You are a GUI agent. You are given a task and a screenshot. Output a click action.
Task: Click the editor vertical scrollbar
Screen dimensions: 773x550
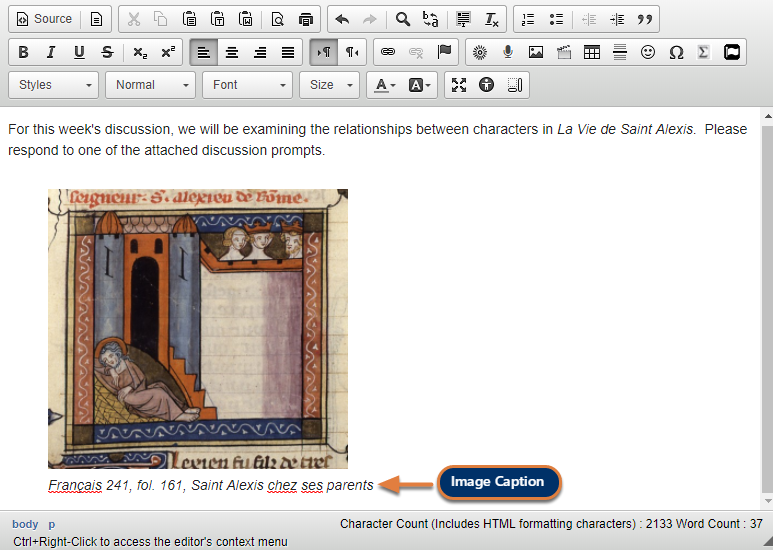tap(768, 308)
